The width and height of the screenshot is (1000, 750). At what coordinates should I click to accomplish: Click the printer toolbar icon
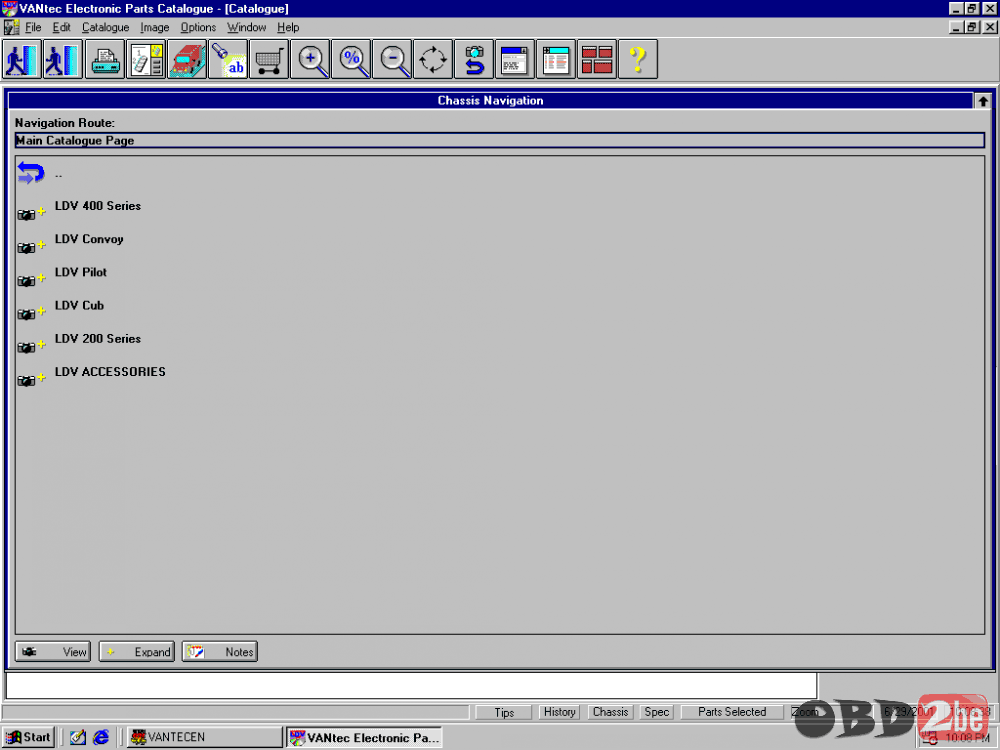105,59
